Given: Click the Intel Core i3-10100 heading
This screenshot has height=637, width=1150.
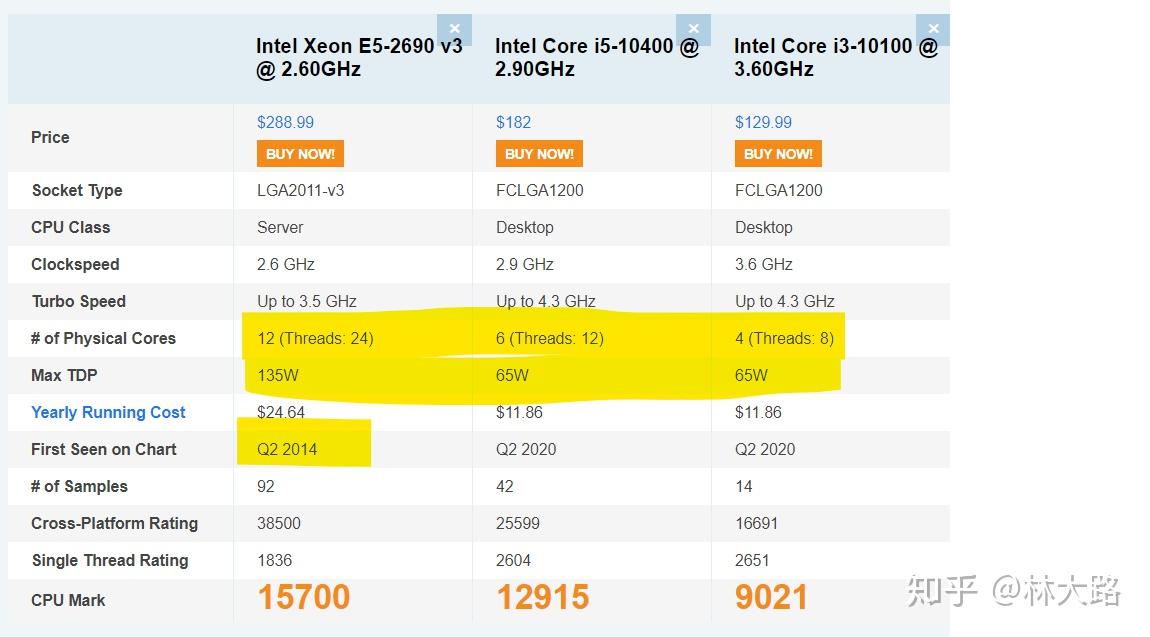Looking at the screenshot, I should 836,57.
